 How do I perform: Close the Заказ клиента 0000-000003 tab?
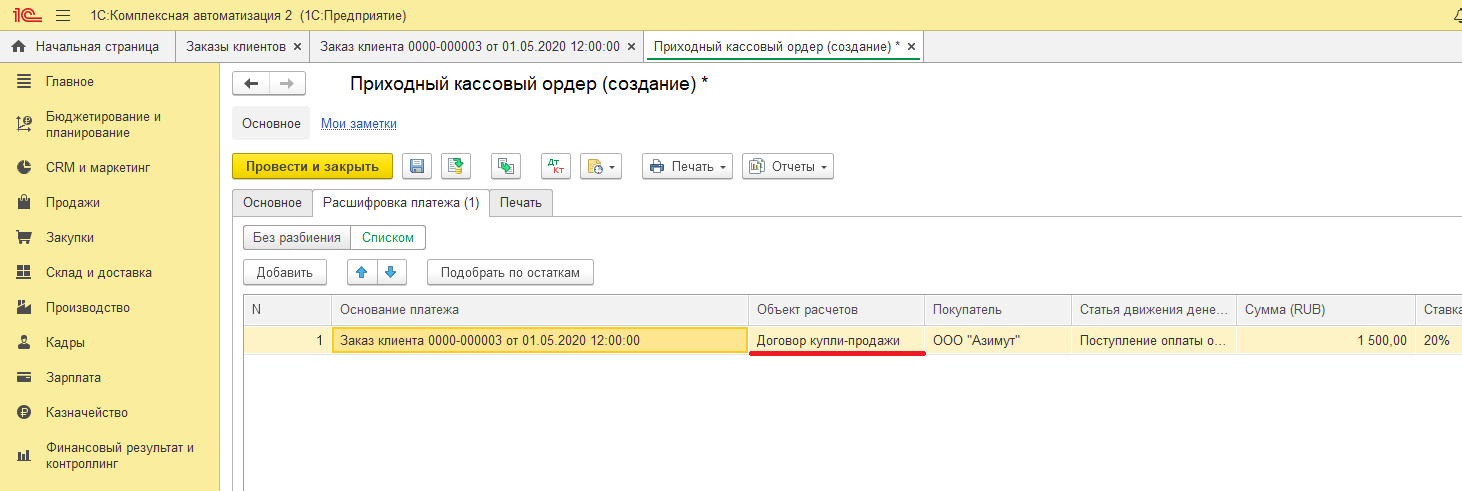pyautogui.click(x=630, y=47)
